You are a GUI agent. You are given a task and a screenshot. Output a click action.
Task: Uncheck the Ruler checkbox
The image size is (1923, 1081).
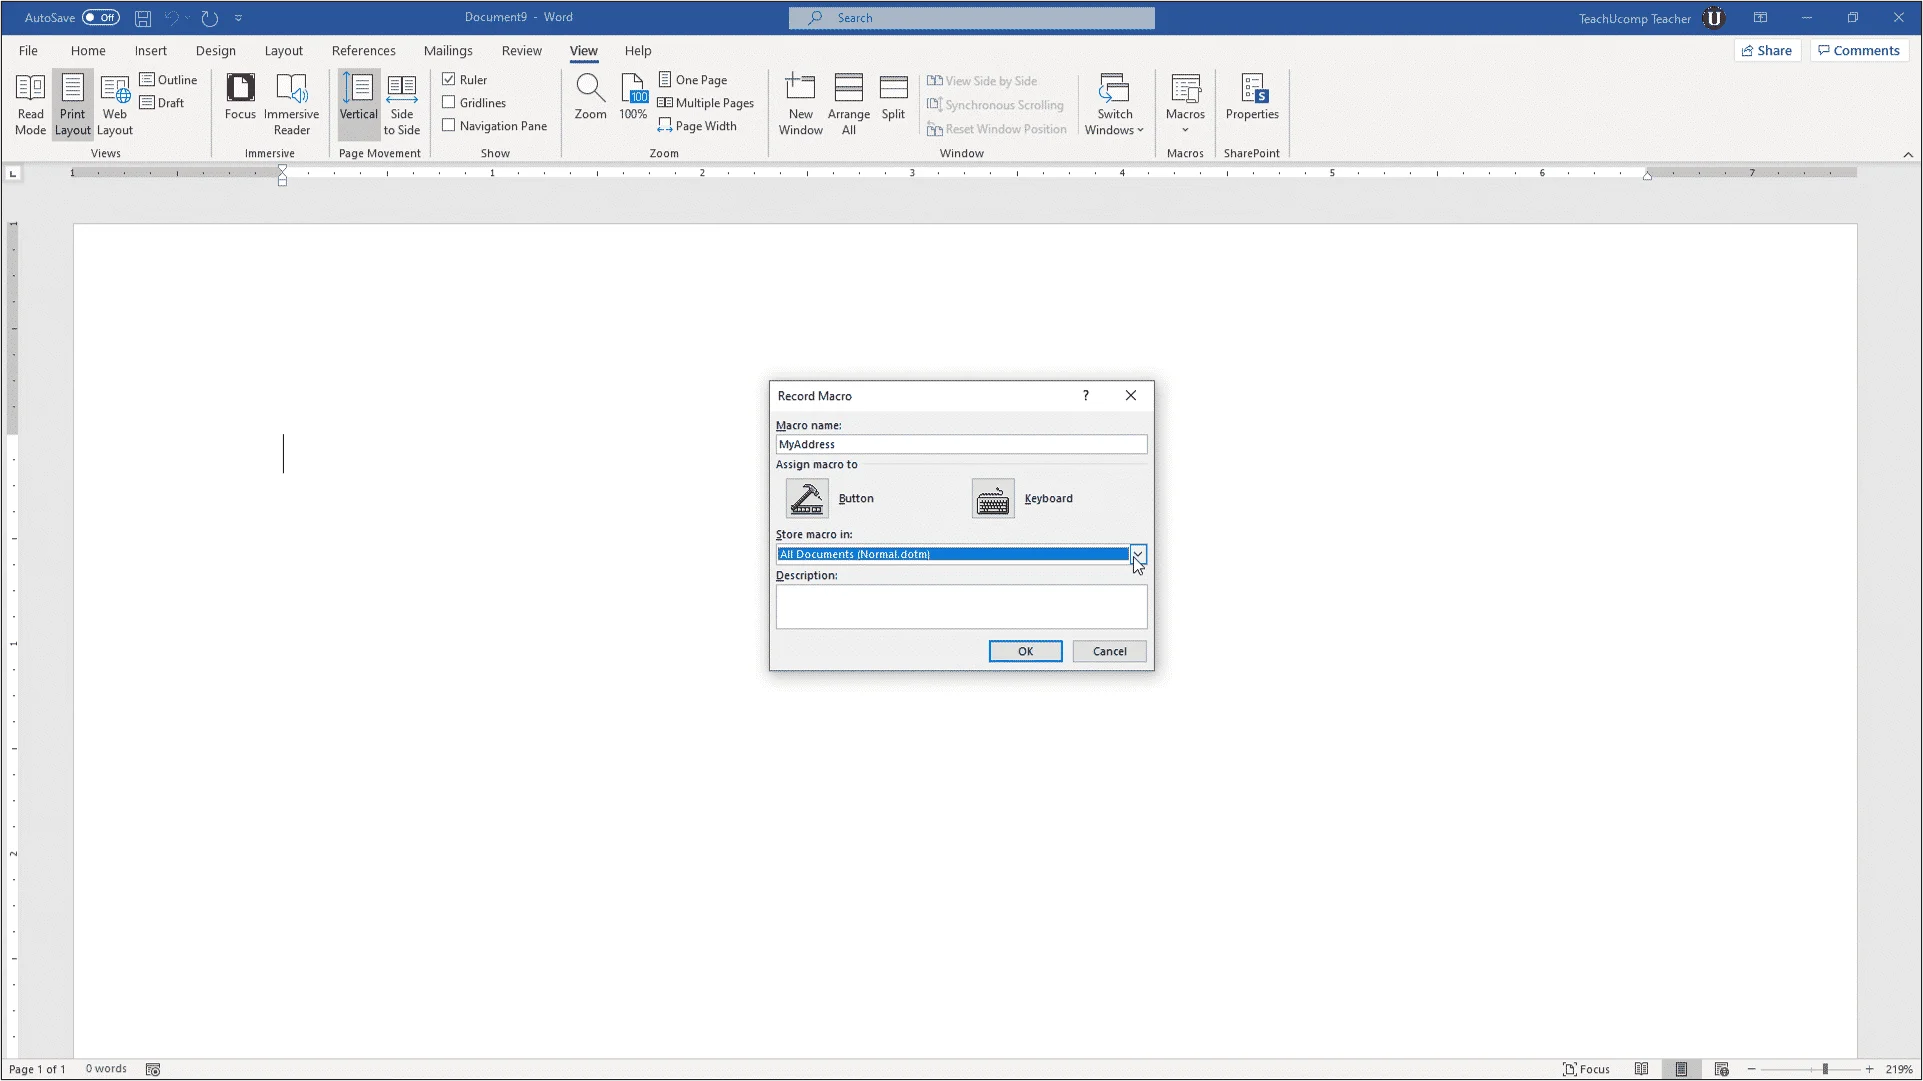450,79
